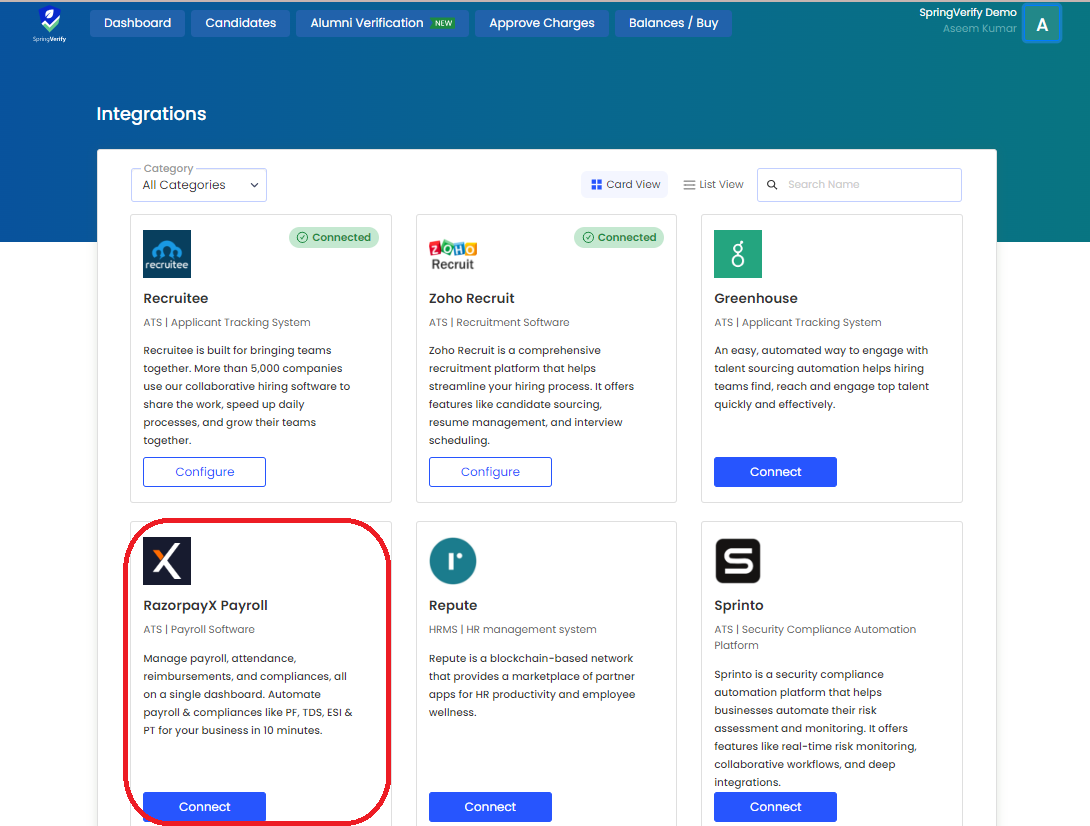
Task: Open Approve Charges page
Action: pyautogui.click(x=542, y=23)
